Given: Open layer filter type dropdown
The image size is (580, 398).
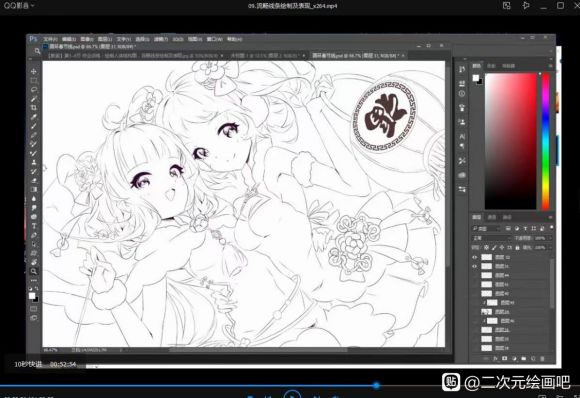Looking at the screenshot, I should (x=486, y=229).
